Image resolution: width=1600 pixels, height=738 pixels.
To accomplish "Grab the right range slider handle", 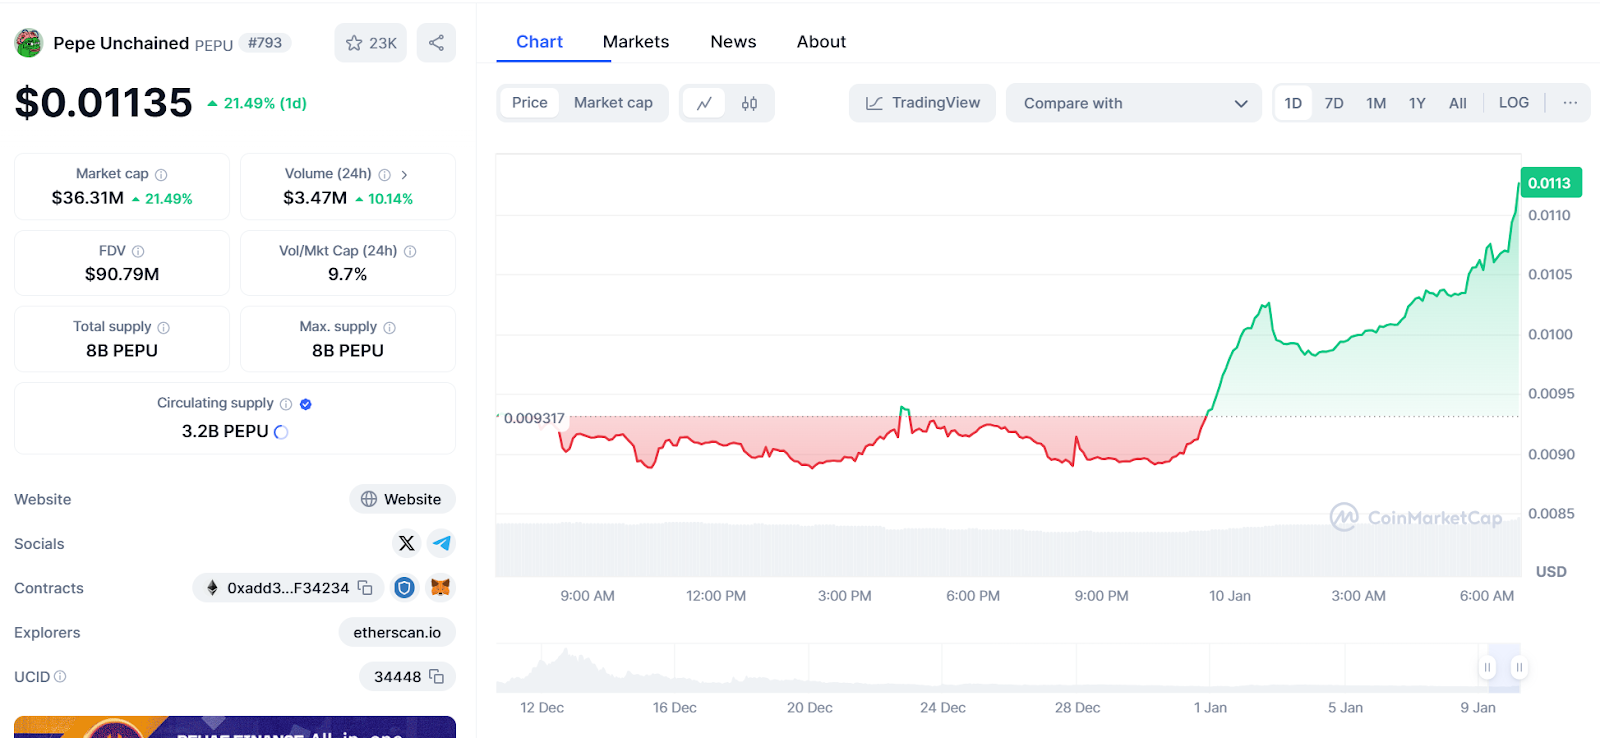I will [x=1519, y=667].
